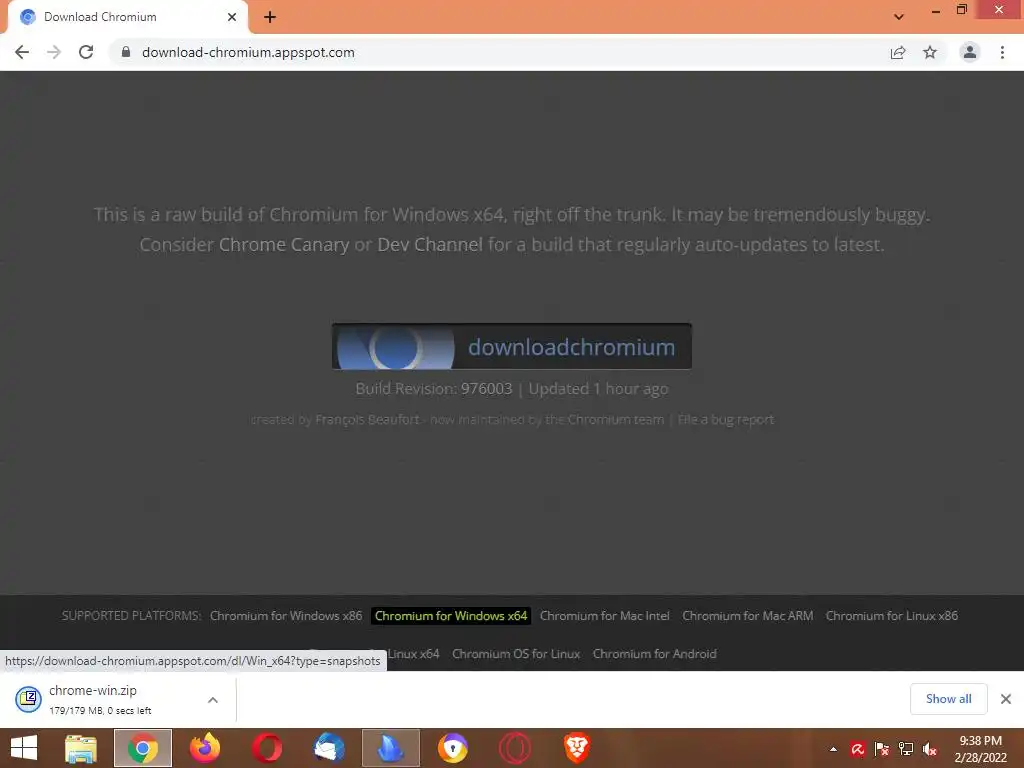
Task: Open Action Center flag tray icon
Action: click(x=882, y=749)
